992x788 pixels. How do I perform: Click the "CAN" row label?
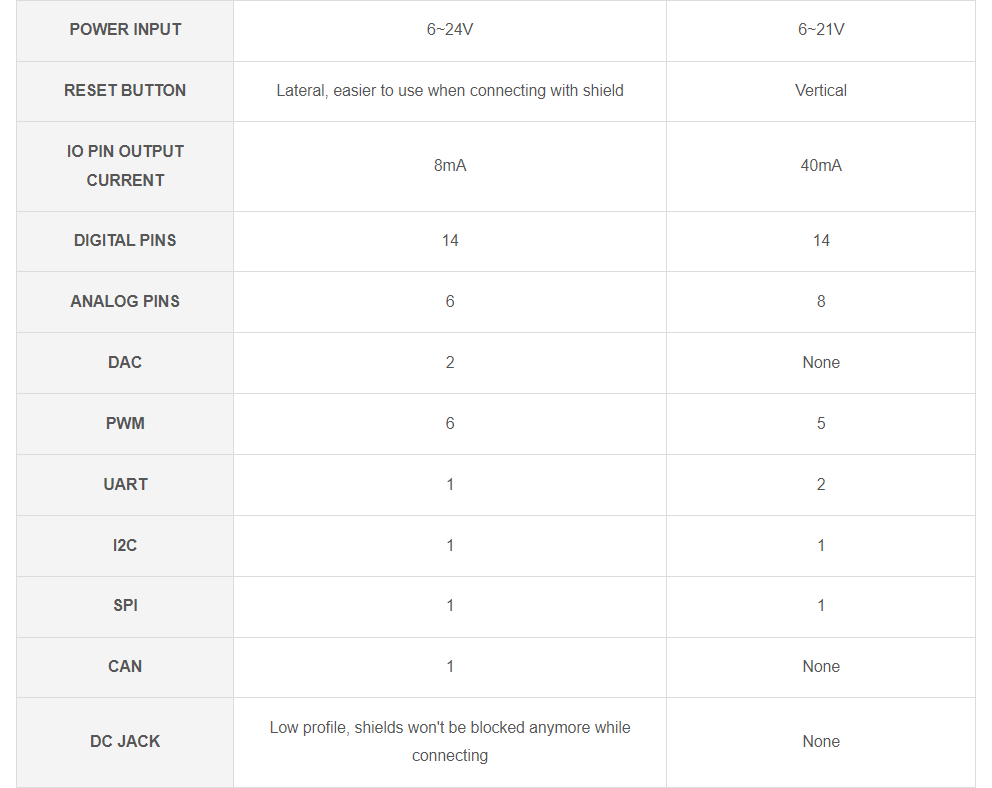[125, 667]
